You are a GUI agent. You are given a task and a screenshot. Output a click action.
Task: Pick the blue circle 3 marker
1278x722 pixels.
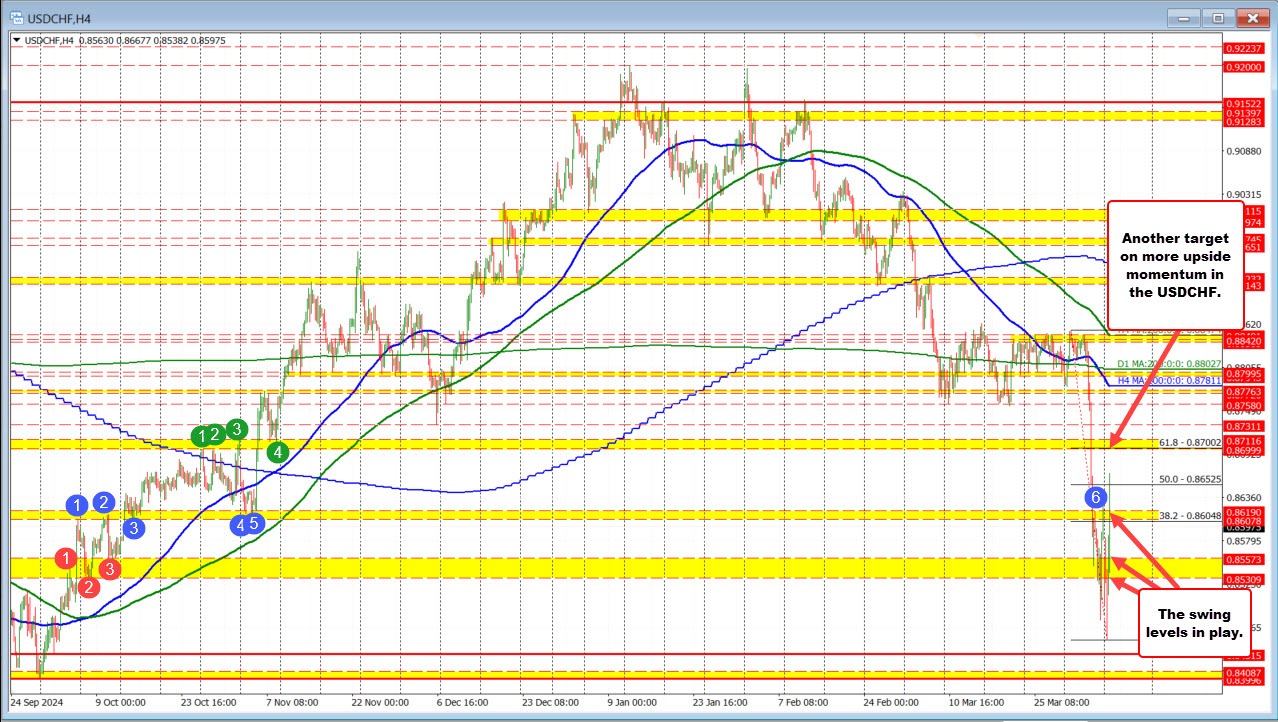(134, 526)
